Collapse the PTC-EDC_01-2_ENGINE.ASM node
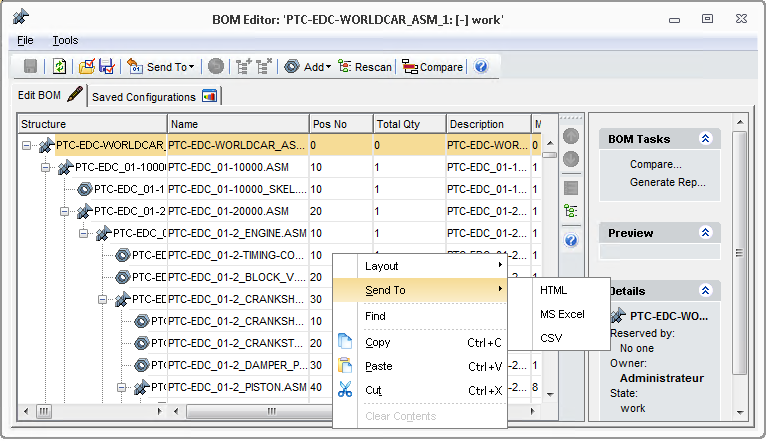The height and width of the screenshot is (441, 767). (84, 233)
